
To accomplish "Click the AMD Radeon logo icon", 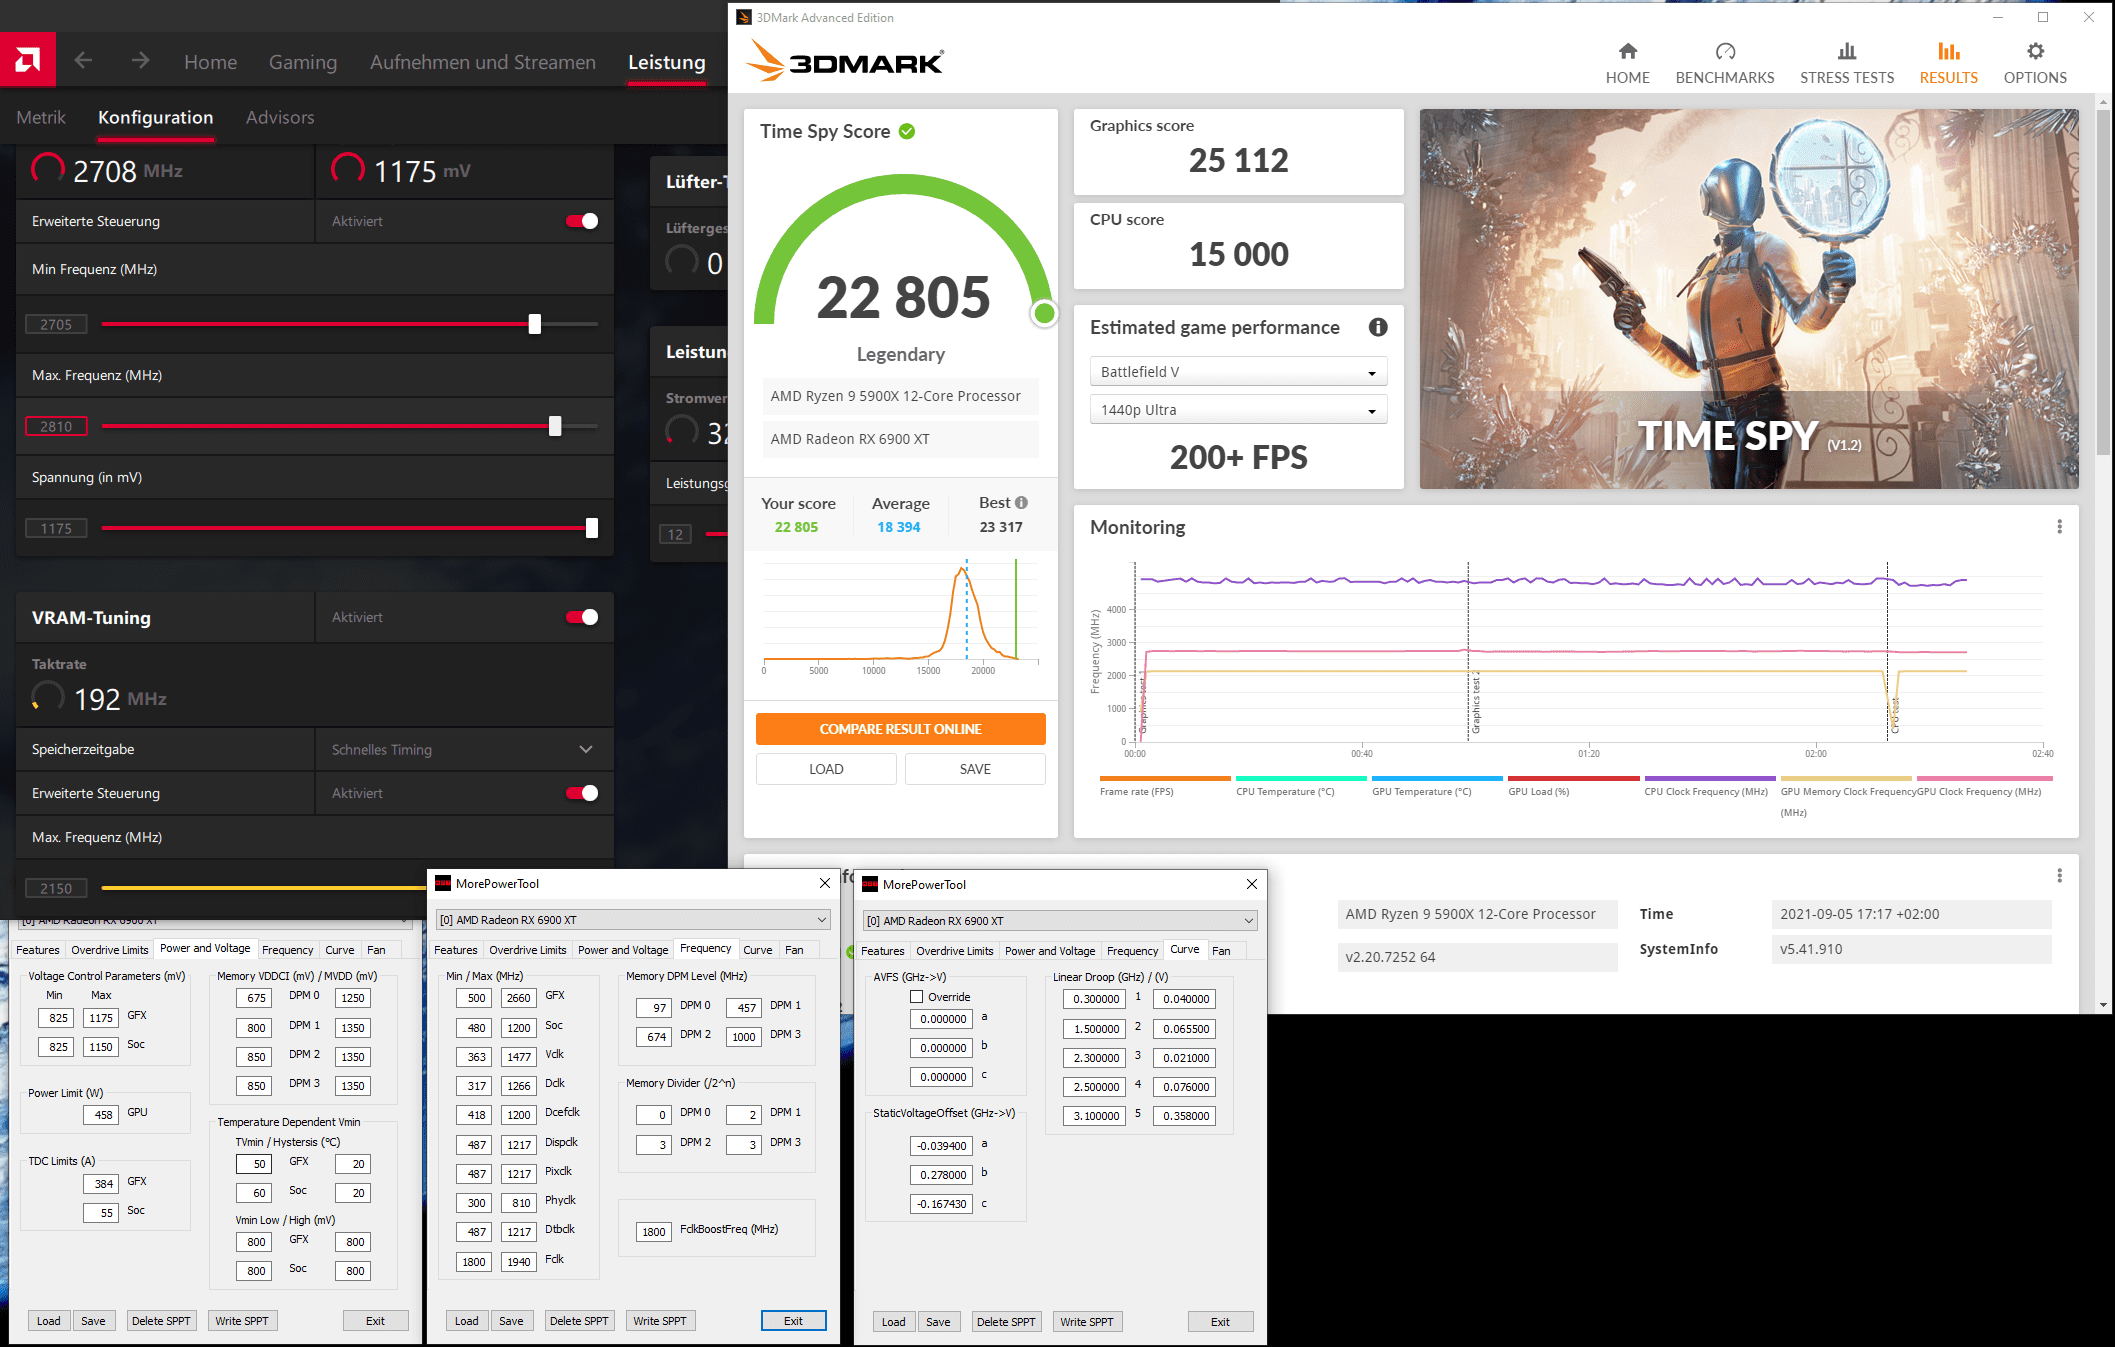I will 27,61.
